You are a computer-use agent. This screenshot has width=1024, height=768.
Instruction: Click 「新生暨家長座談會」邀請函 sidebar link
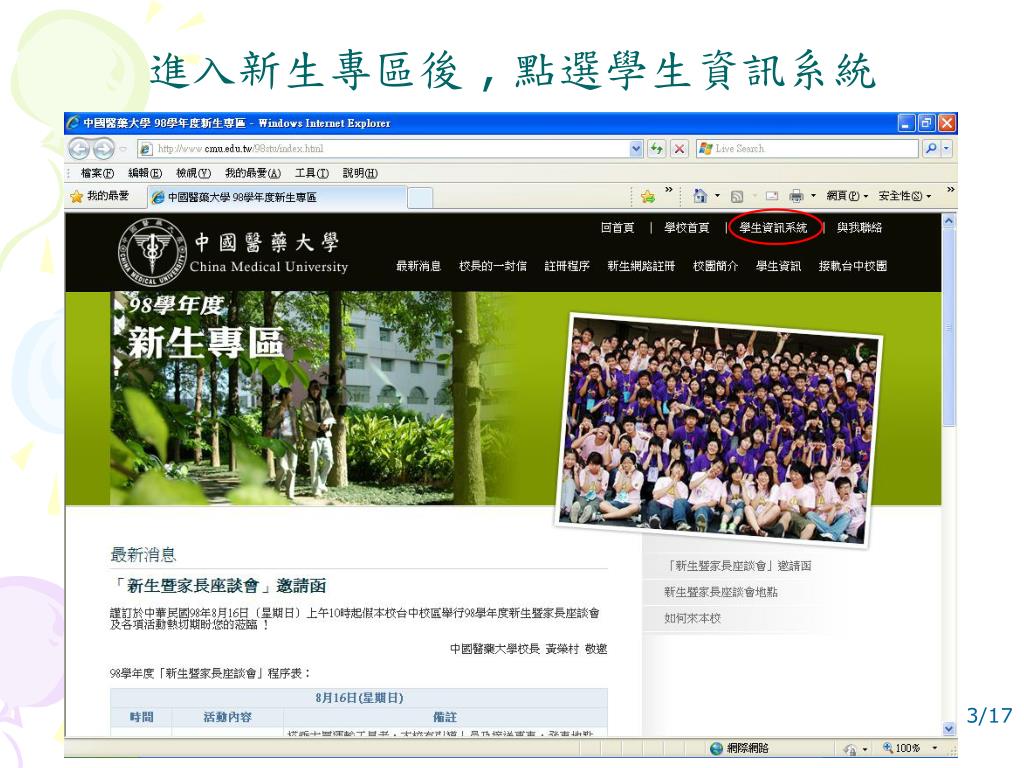(x=738, y=566)
